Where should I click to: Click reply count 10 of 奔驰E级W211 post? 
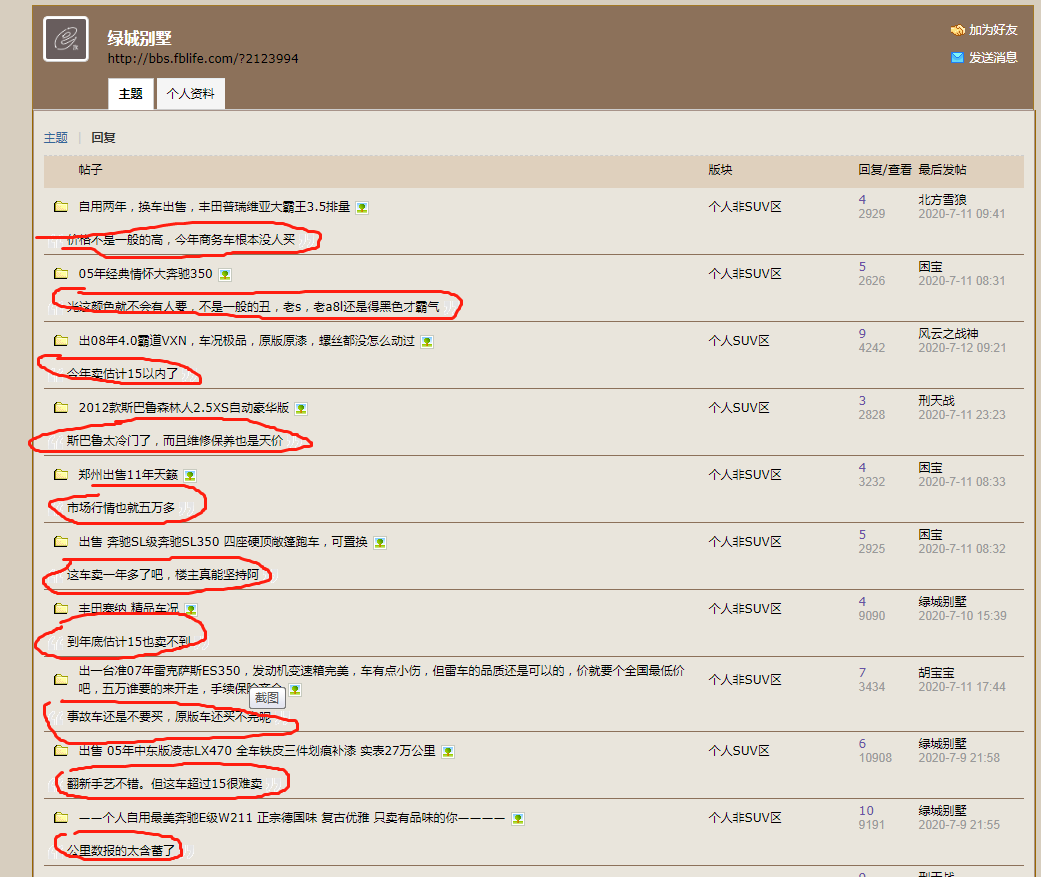coord(866,811)
